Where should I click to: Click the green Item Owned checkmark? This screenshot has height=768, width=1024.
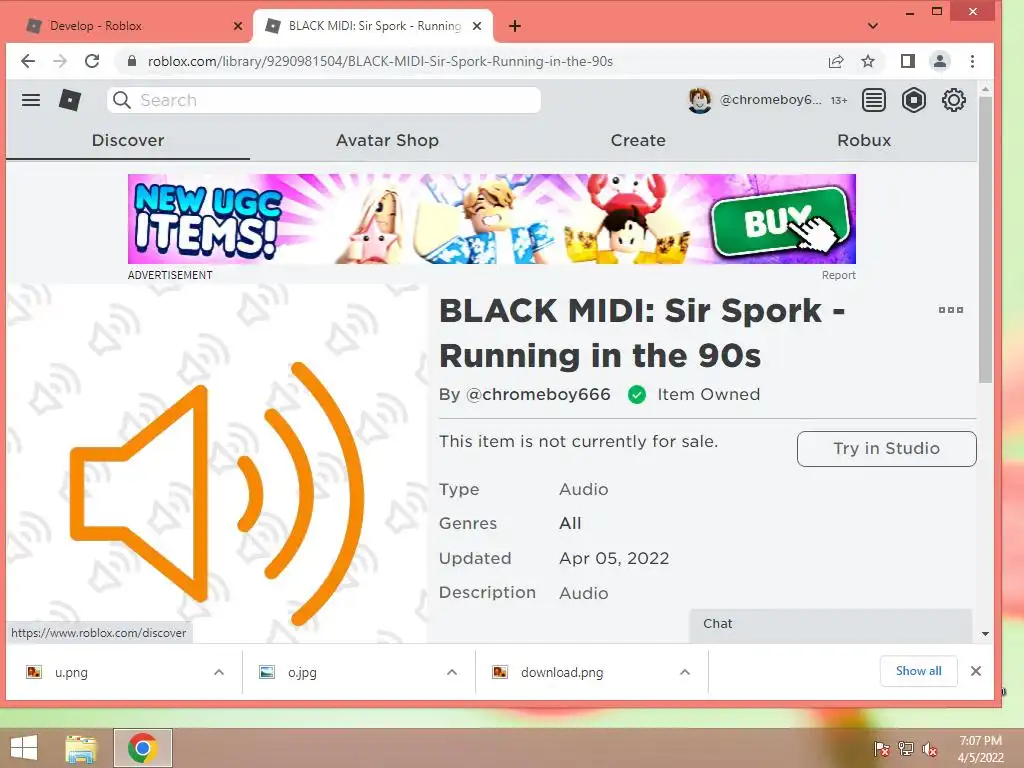pos(637,394)
